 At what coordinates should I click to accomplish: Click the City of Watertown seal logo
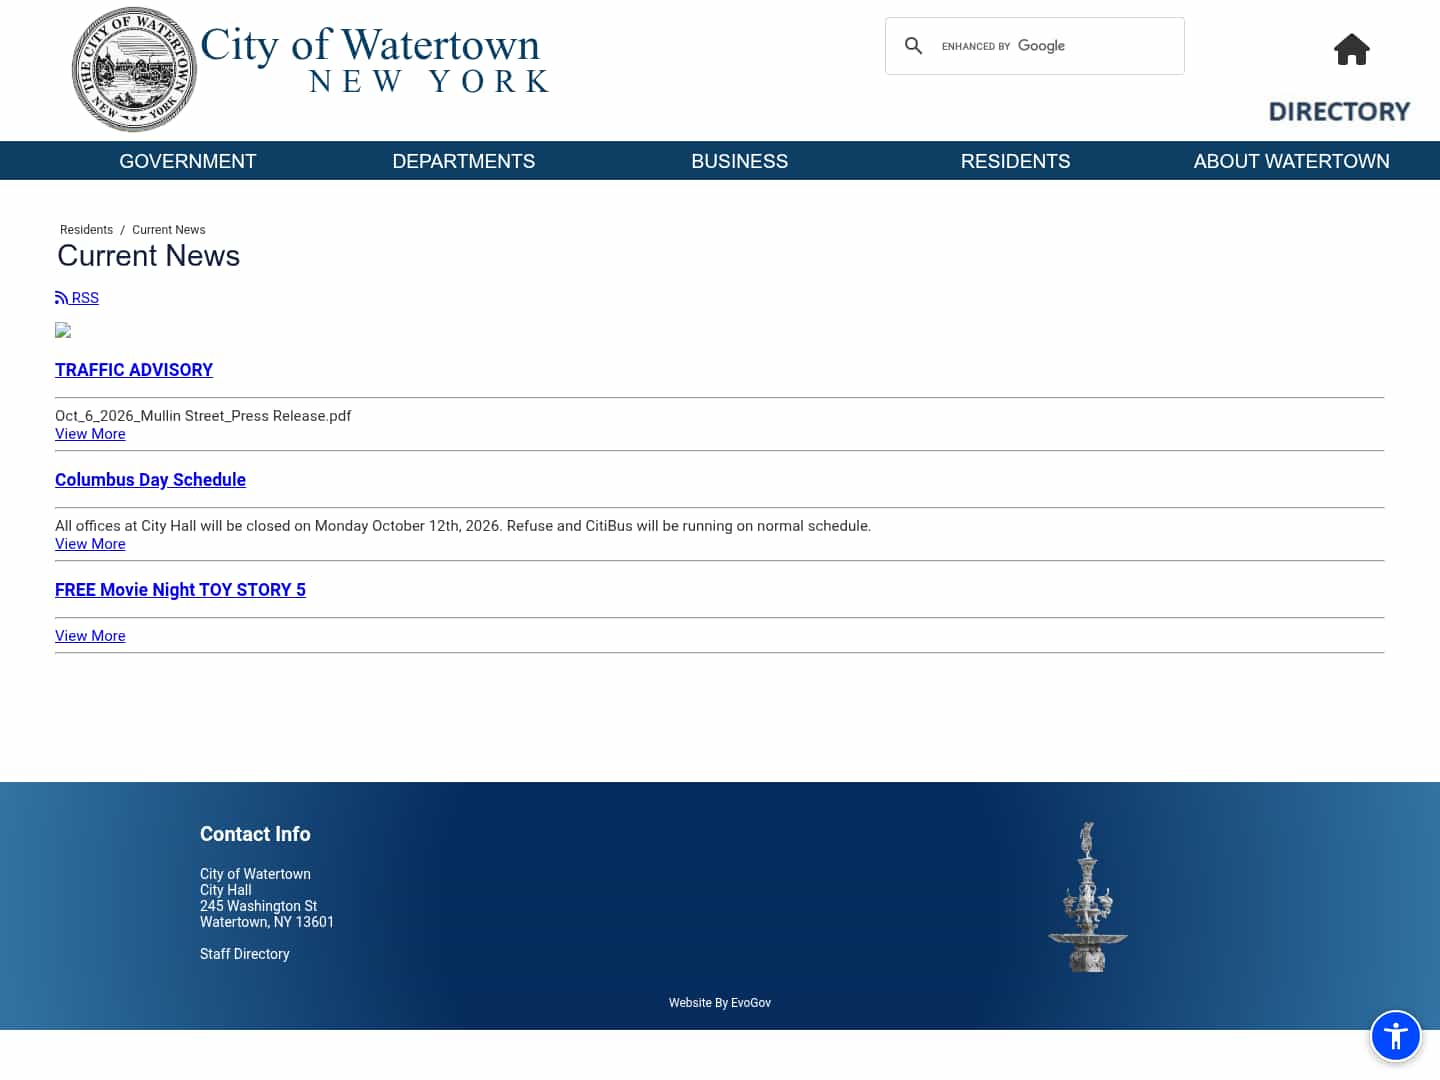pyautogui.click(x=134, y=70)
